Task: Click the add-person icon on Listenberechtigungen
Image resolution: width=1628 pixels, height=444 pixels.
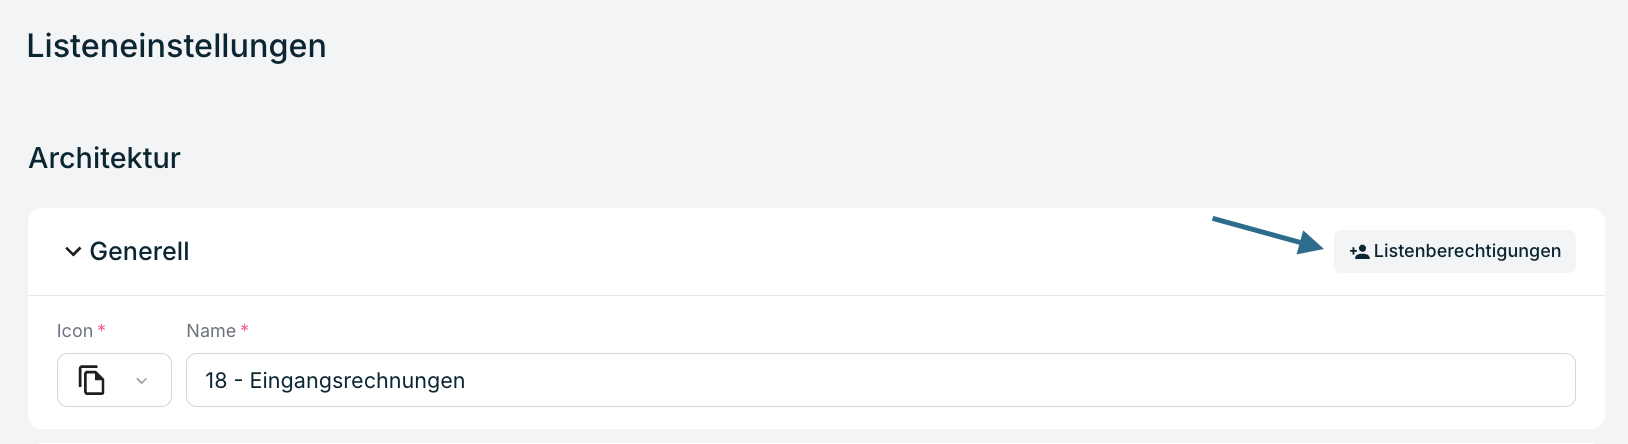Action: (x=1359, y=252)
